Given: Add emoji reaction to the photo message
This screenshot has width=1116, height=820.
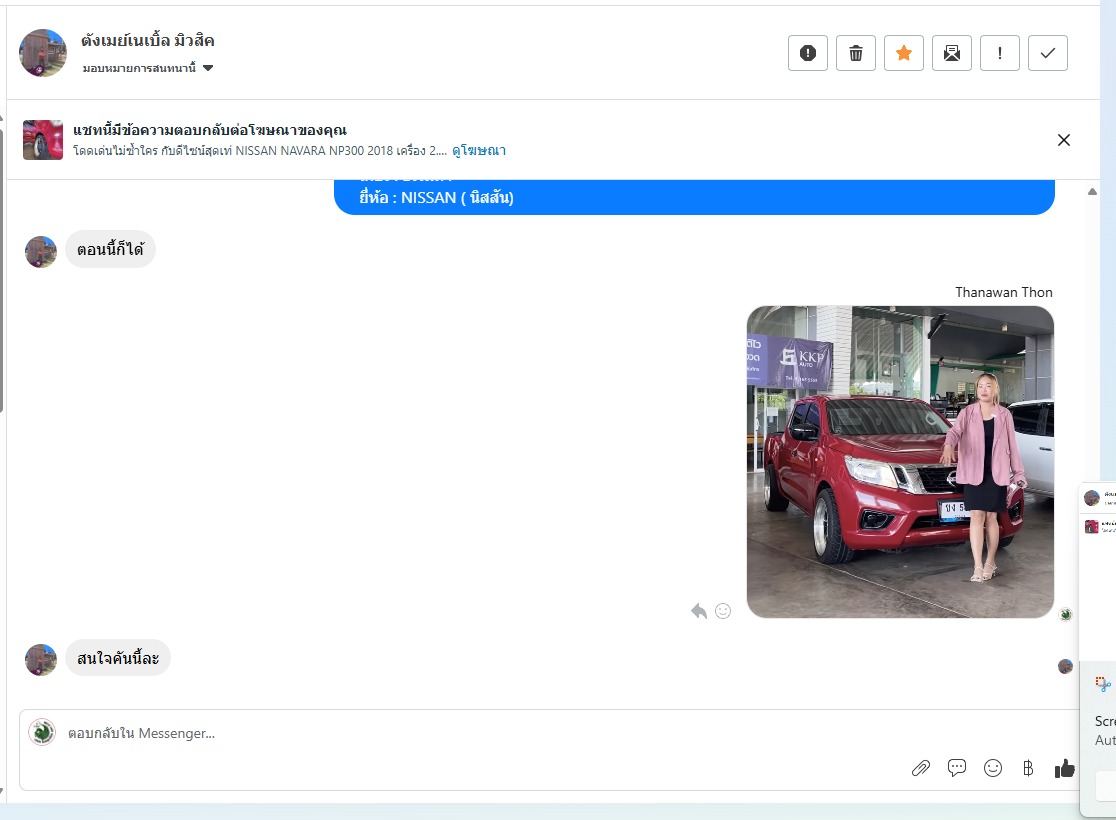Looking at the screenshot, I should [x=723, y=611].
